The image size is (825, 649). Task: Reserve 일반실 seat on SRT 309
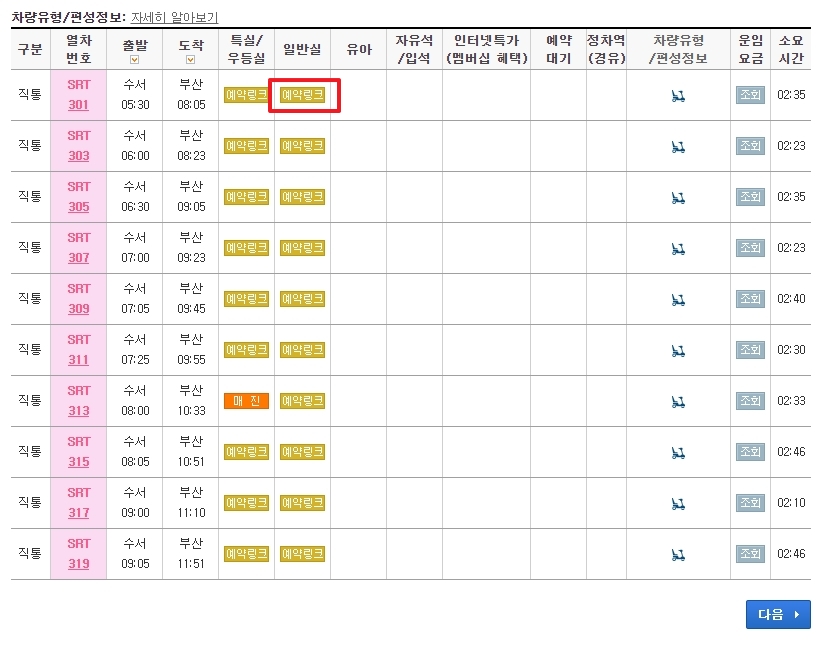coord(303,299)
